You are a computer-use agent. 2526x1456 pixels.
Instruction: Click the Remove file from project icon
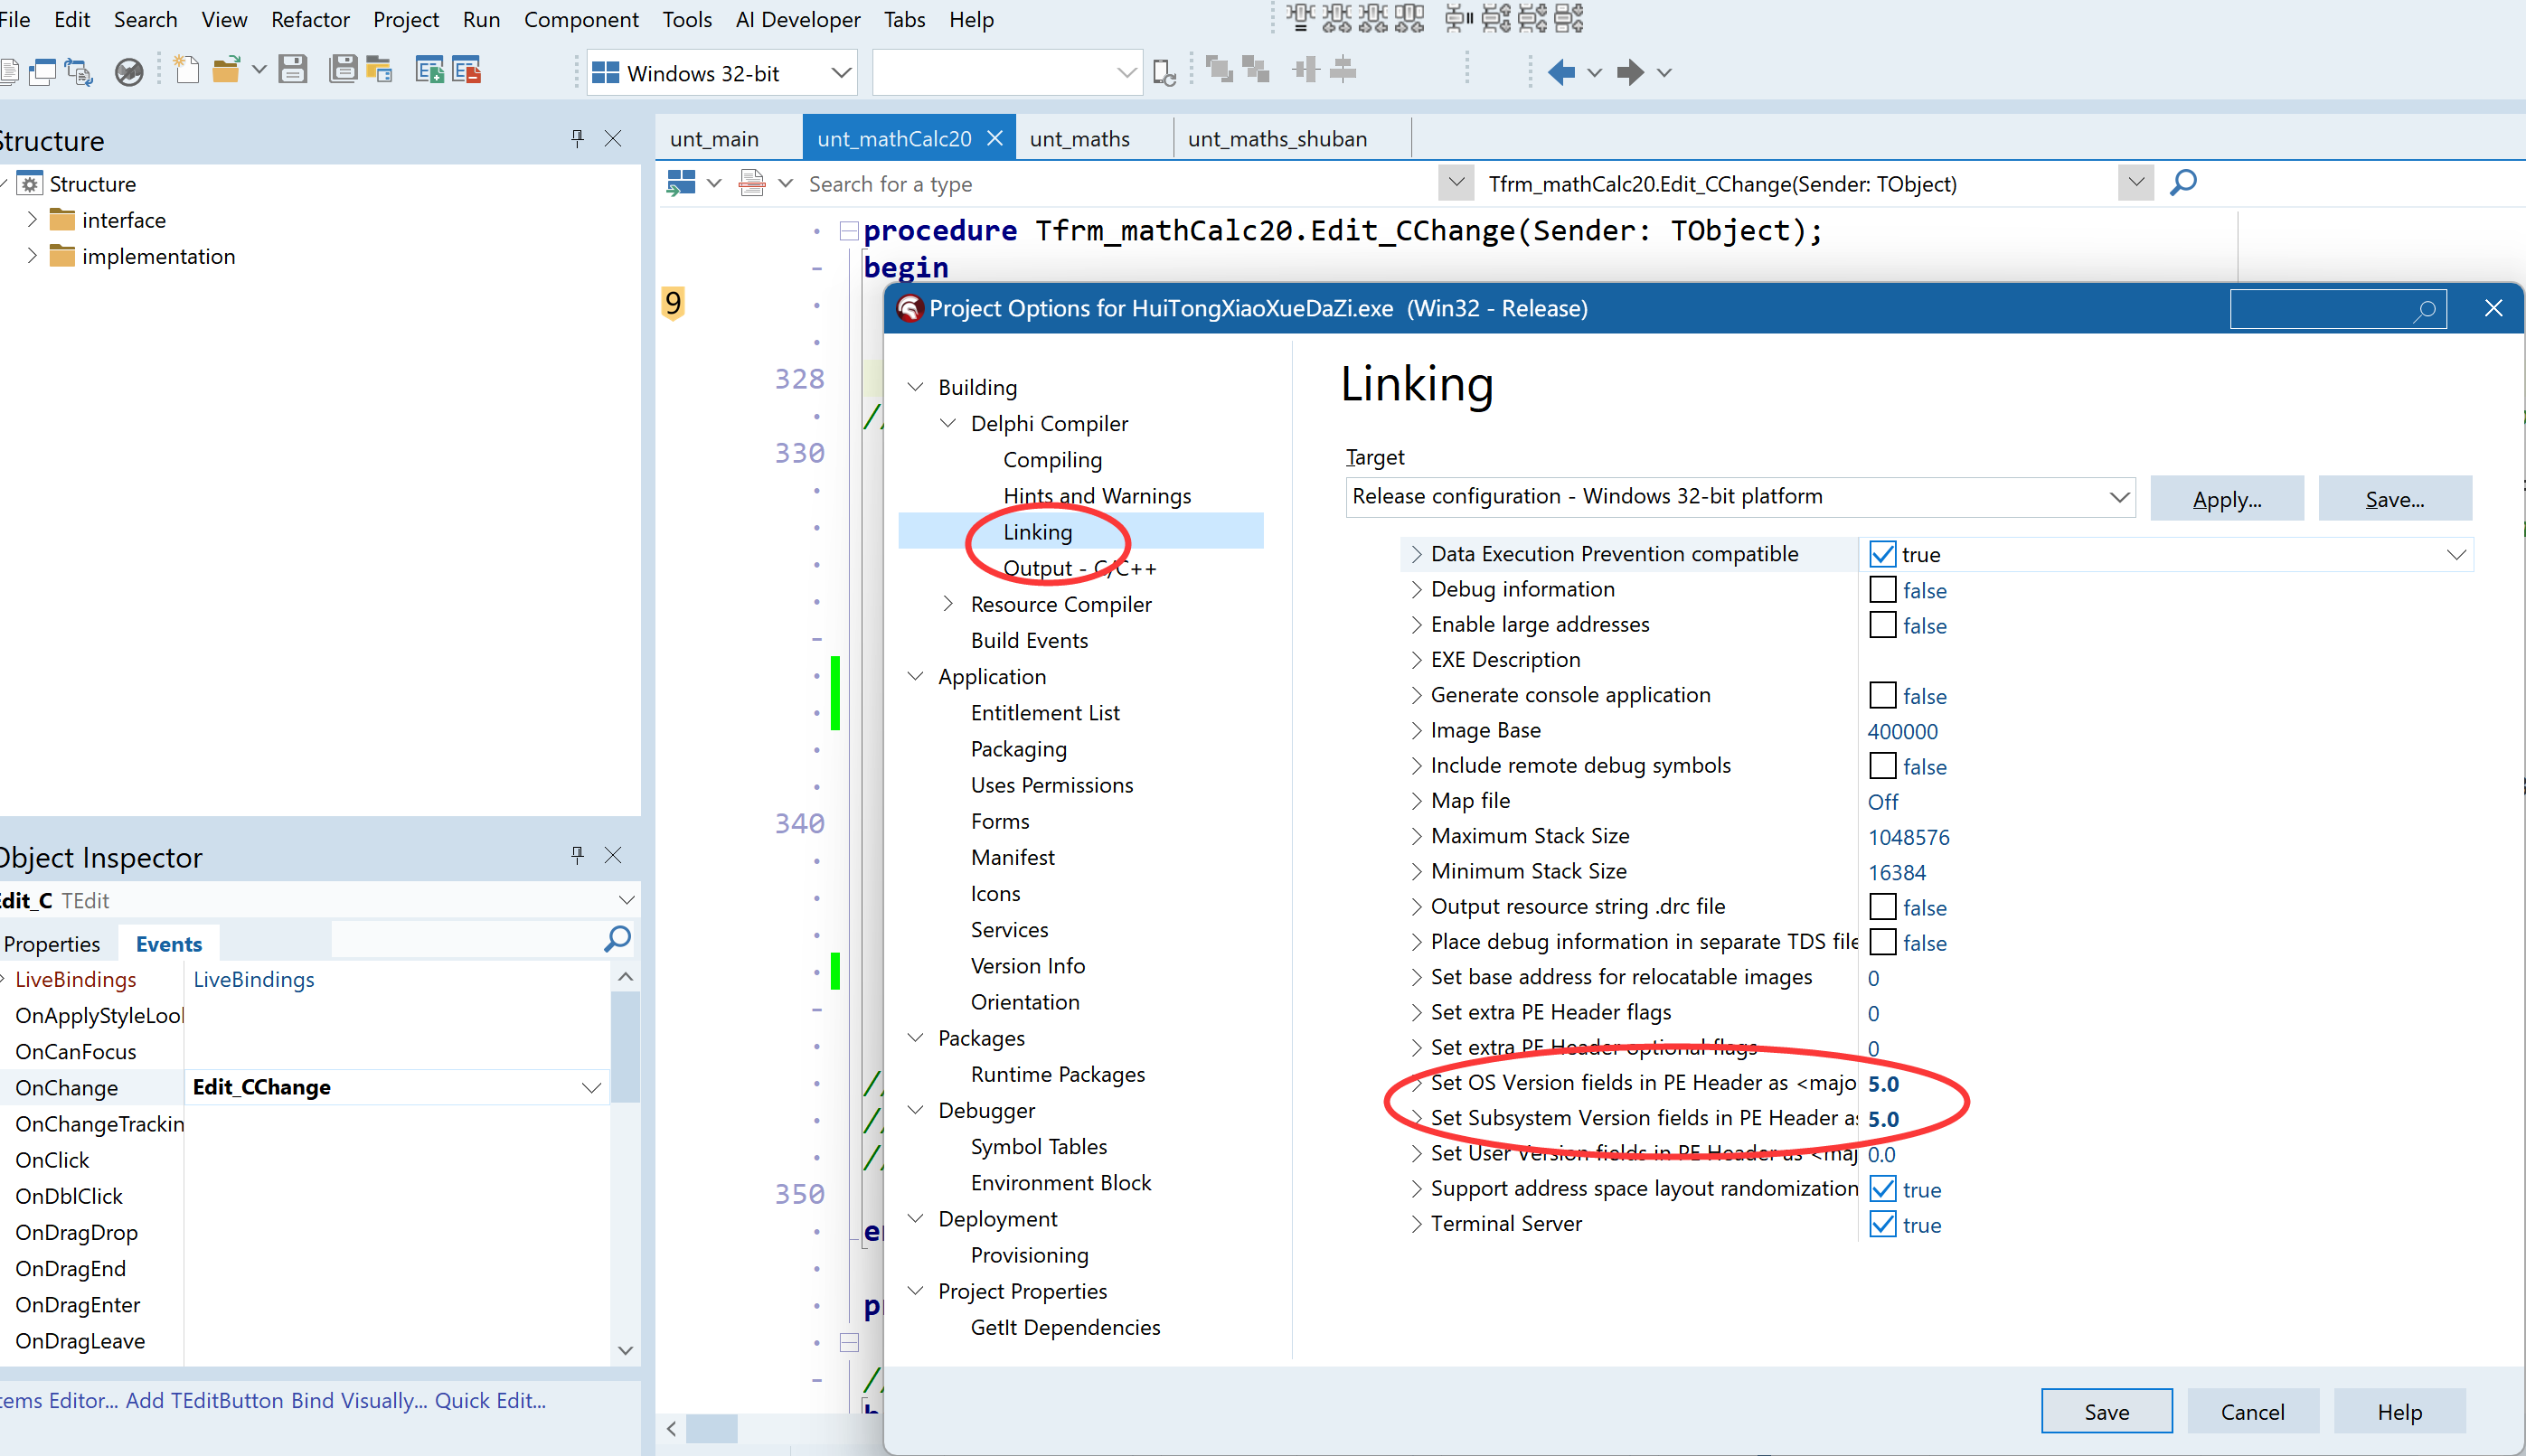[x=467, y=70]
